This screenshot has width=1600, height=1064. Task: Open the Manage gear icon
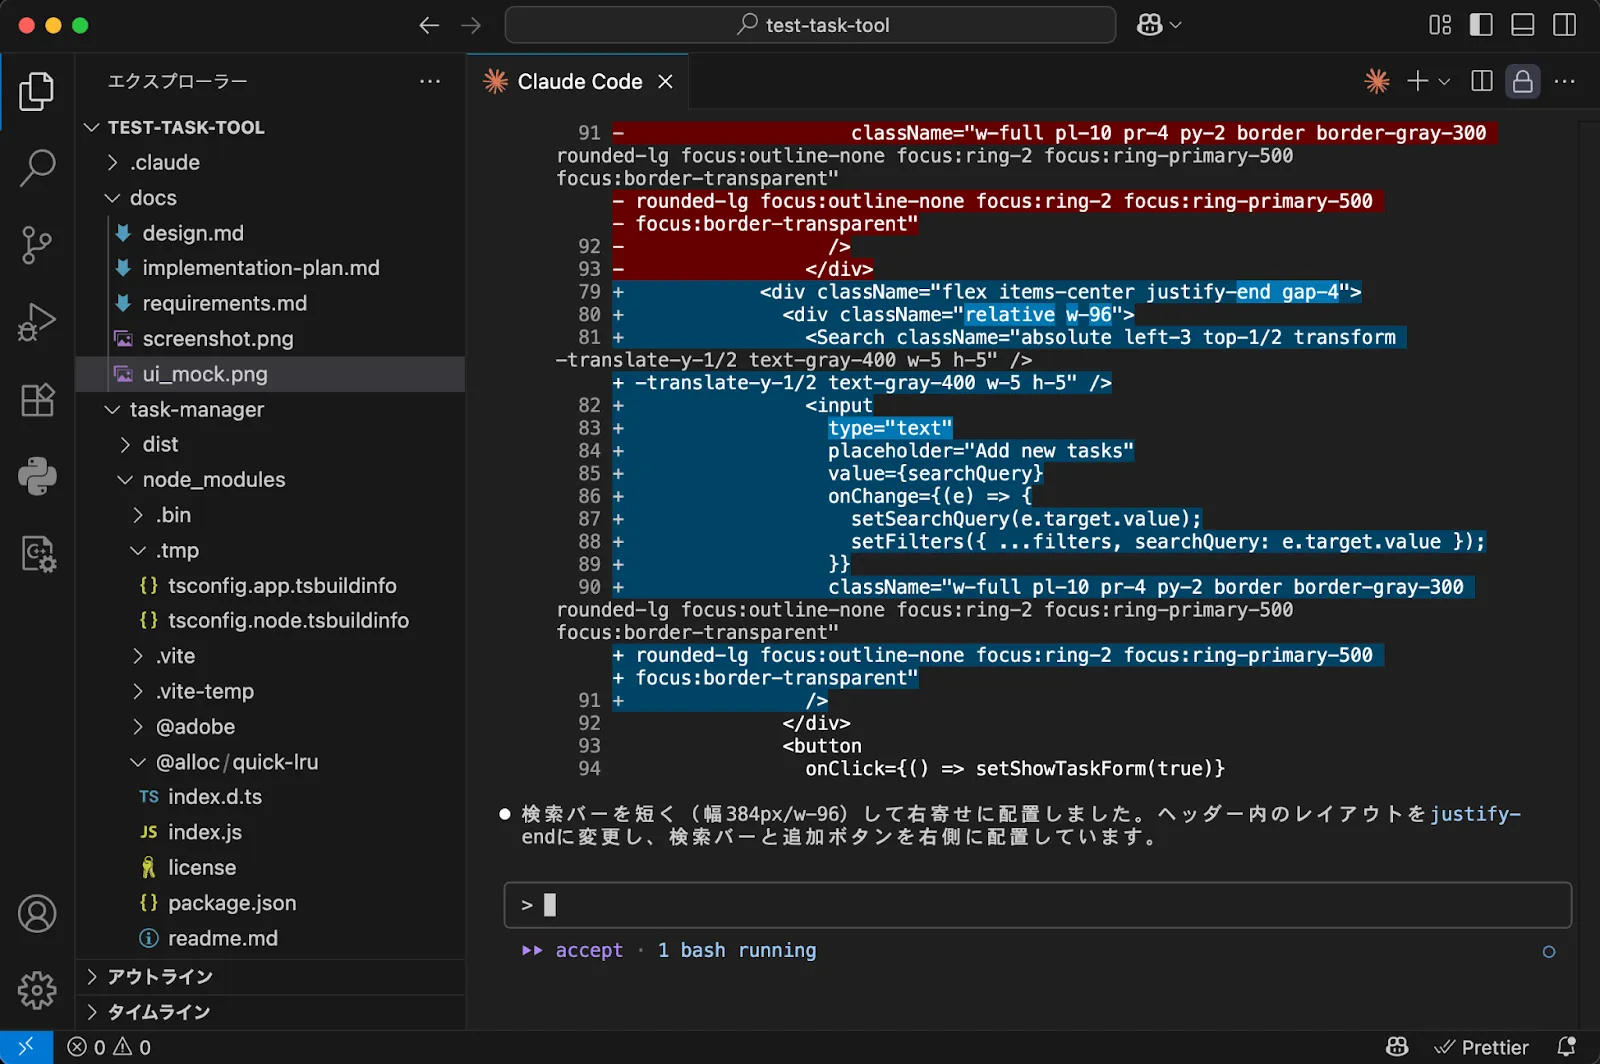(x=37, y=990)
